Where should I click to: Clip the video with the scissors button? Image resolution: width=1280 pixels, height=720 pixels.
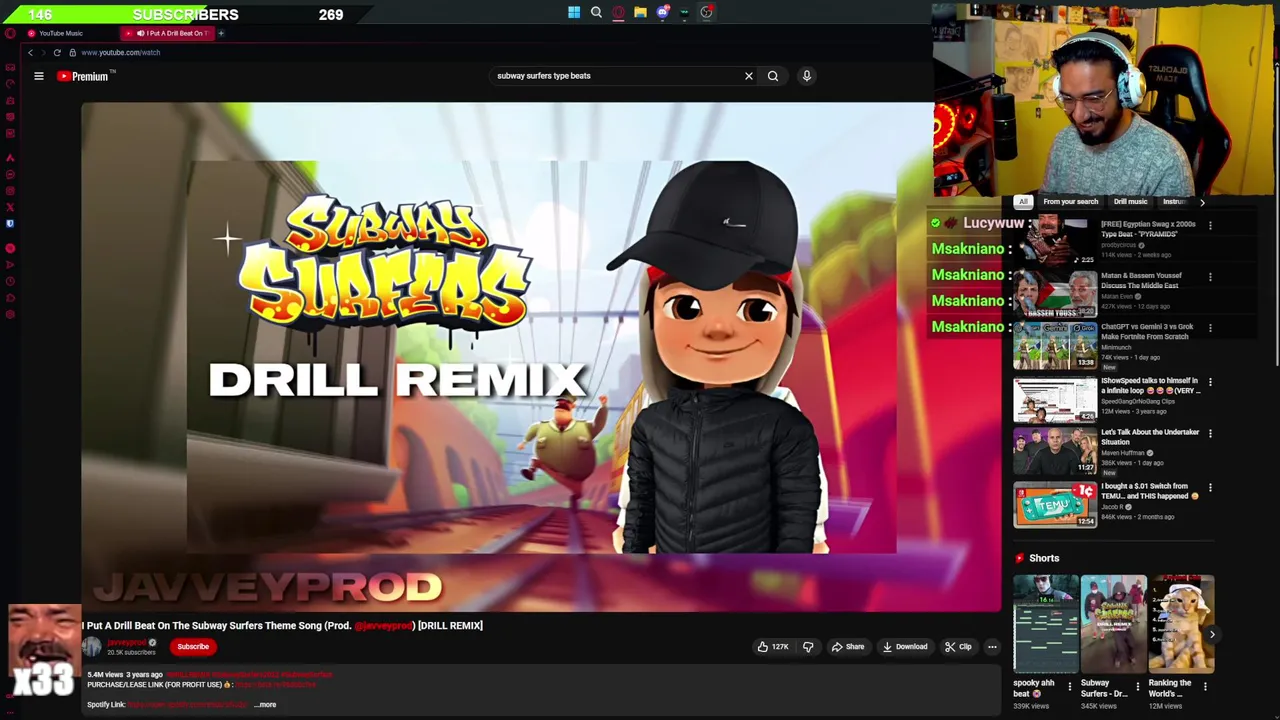tap(958, 647)
